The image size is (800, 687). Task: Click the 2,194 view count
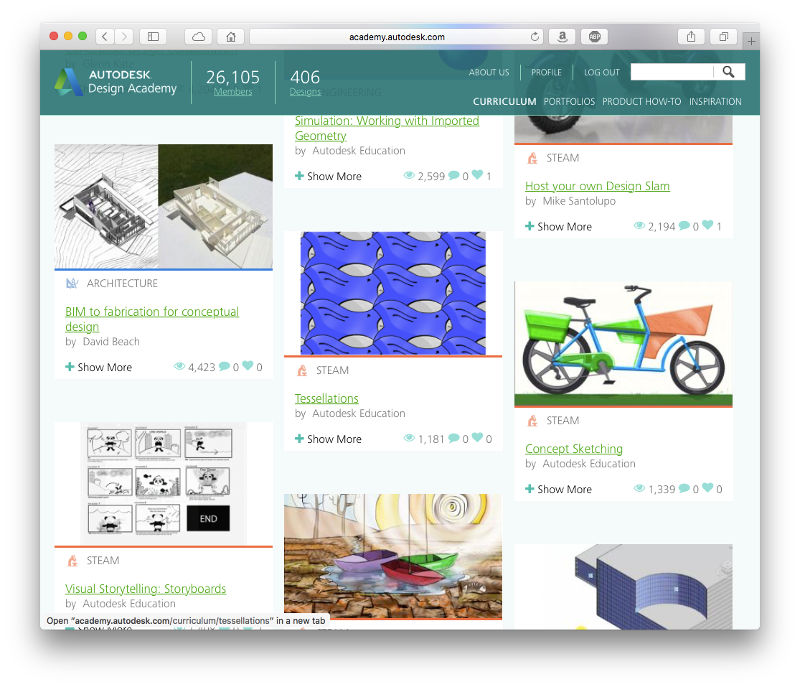pyautogui.click(x=662, y=226)
